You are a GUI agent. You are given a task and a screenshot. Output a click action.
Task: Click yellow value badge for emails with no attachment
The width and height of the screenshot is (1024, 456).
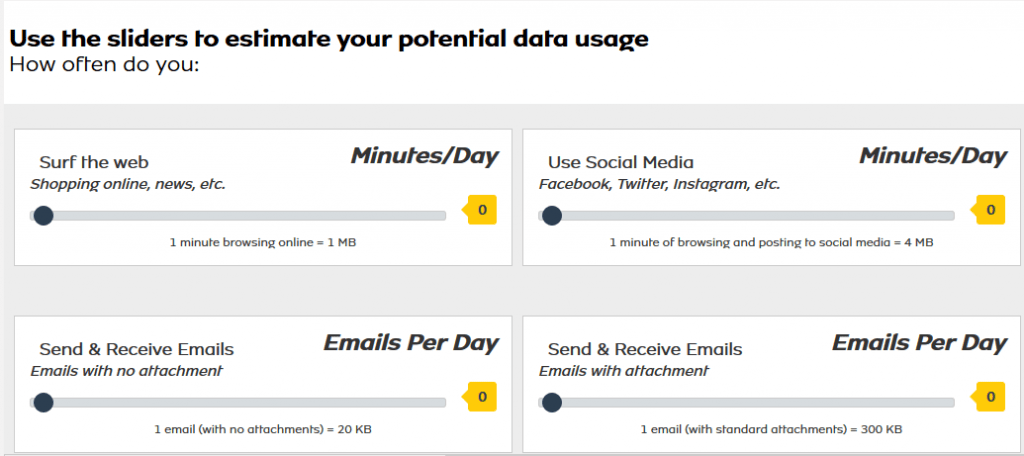(x=482, y=397)
